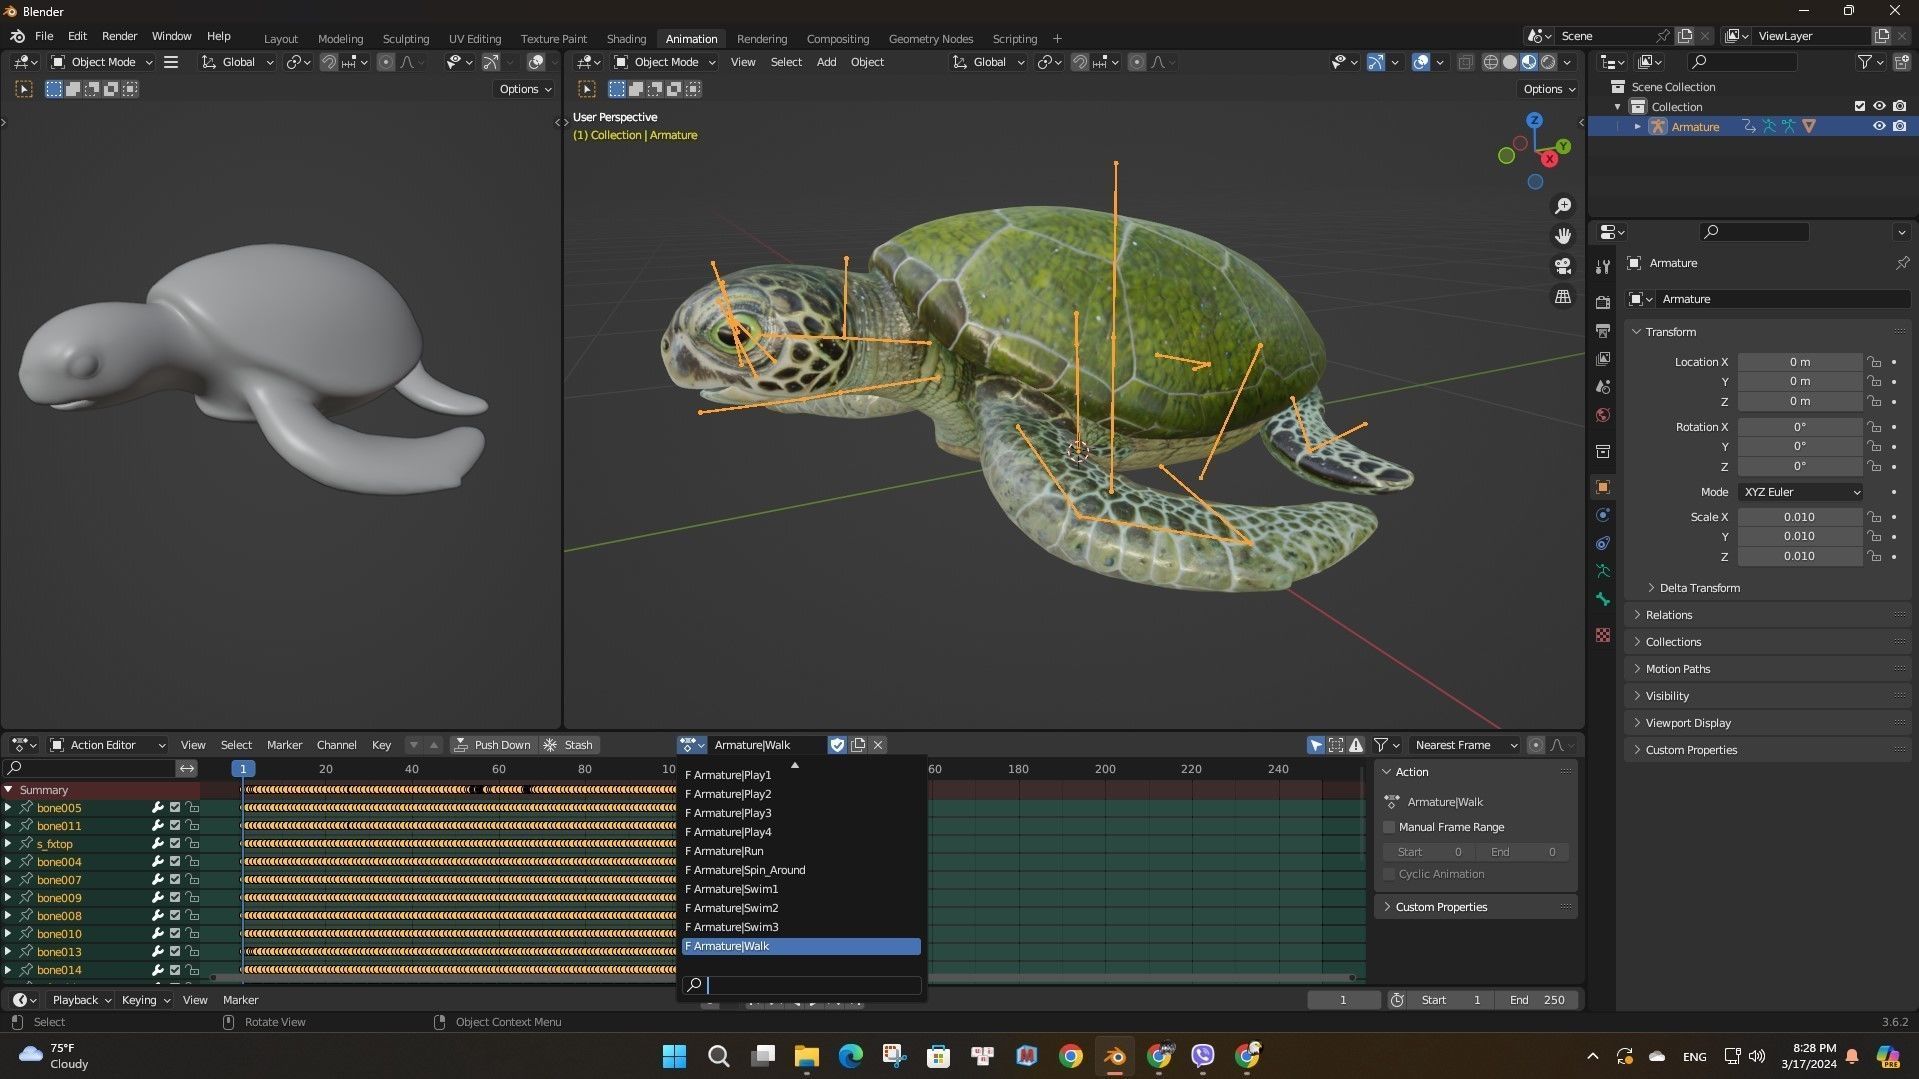Pin the Armature properties panel
Viewport: 1919px width, 1079px height.
click(x=1902, y=263)
